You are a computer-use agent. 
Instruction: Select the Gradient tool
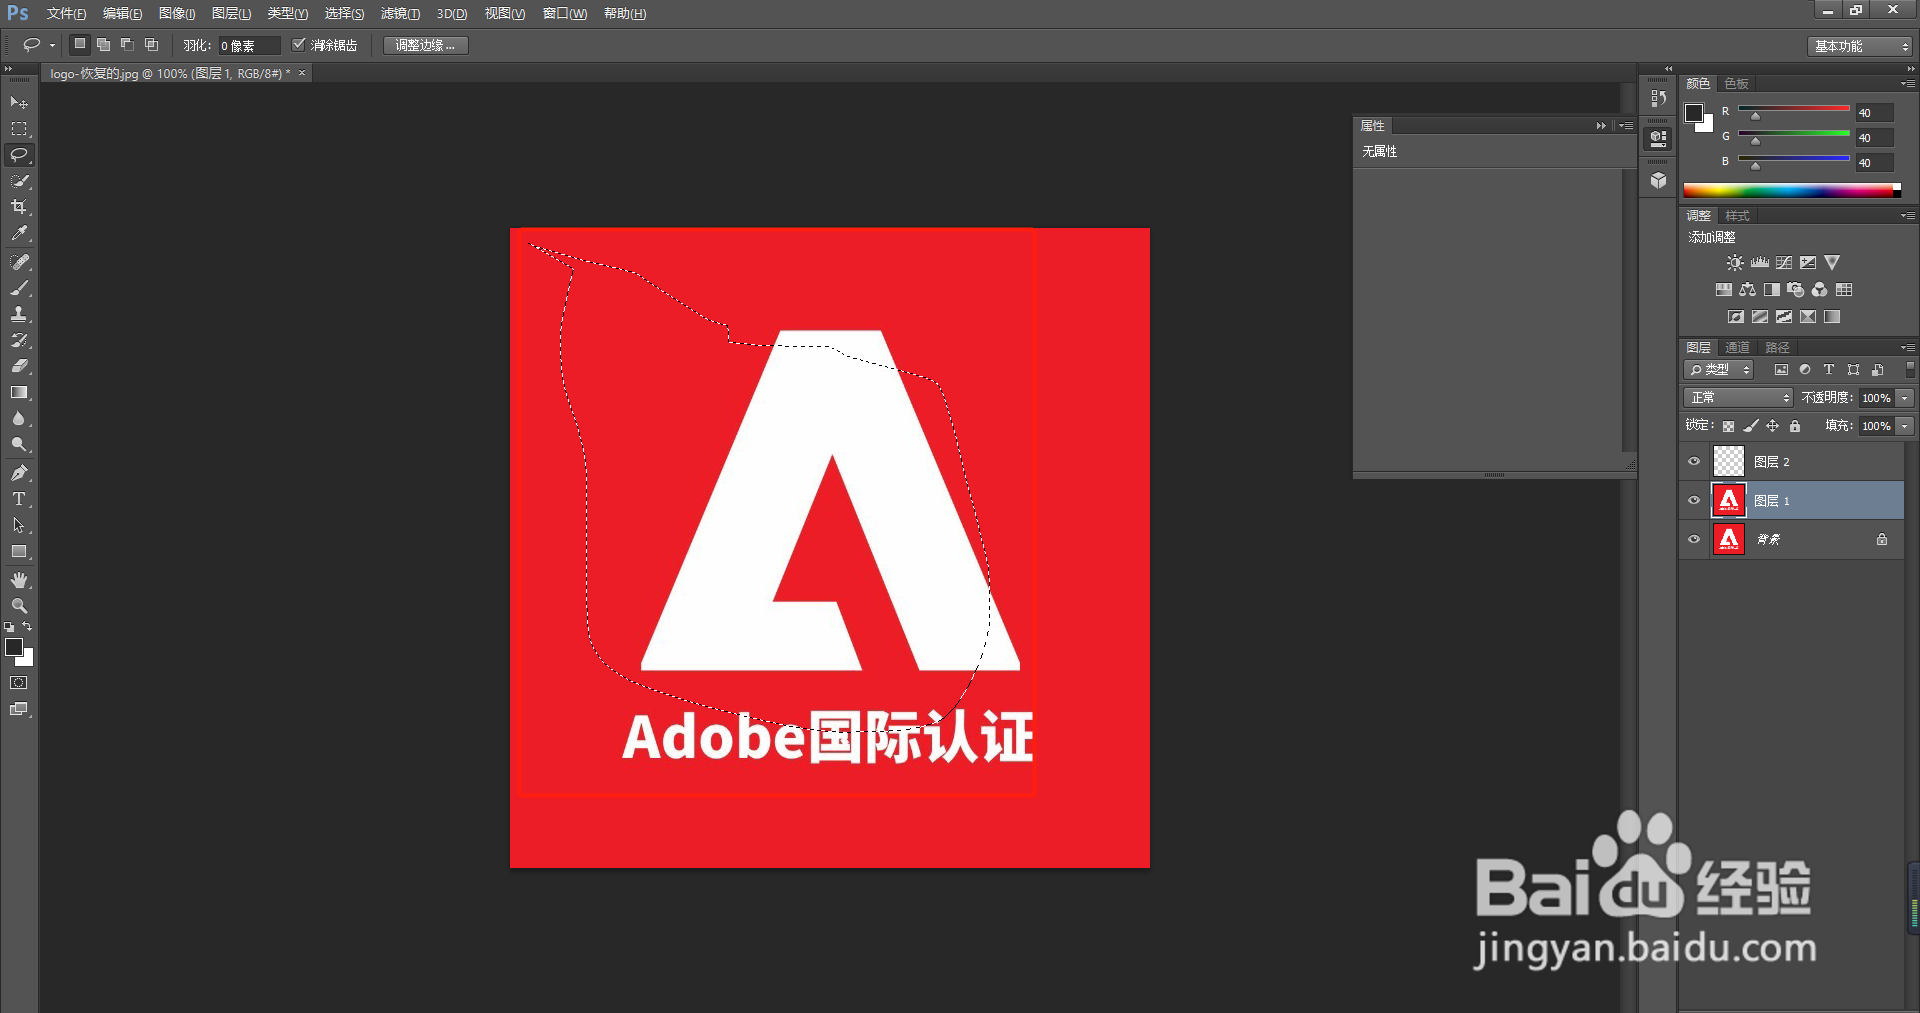(x=19, y=392)
